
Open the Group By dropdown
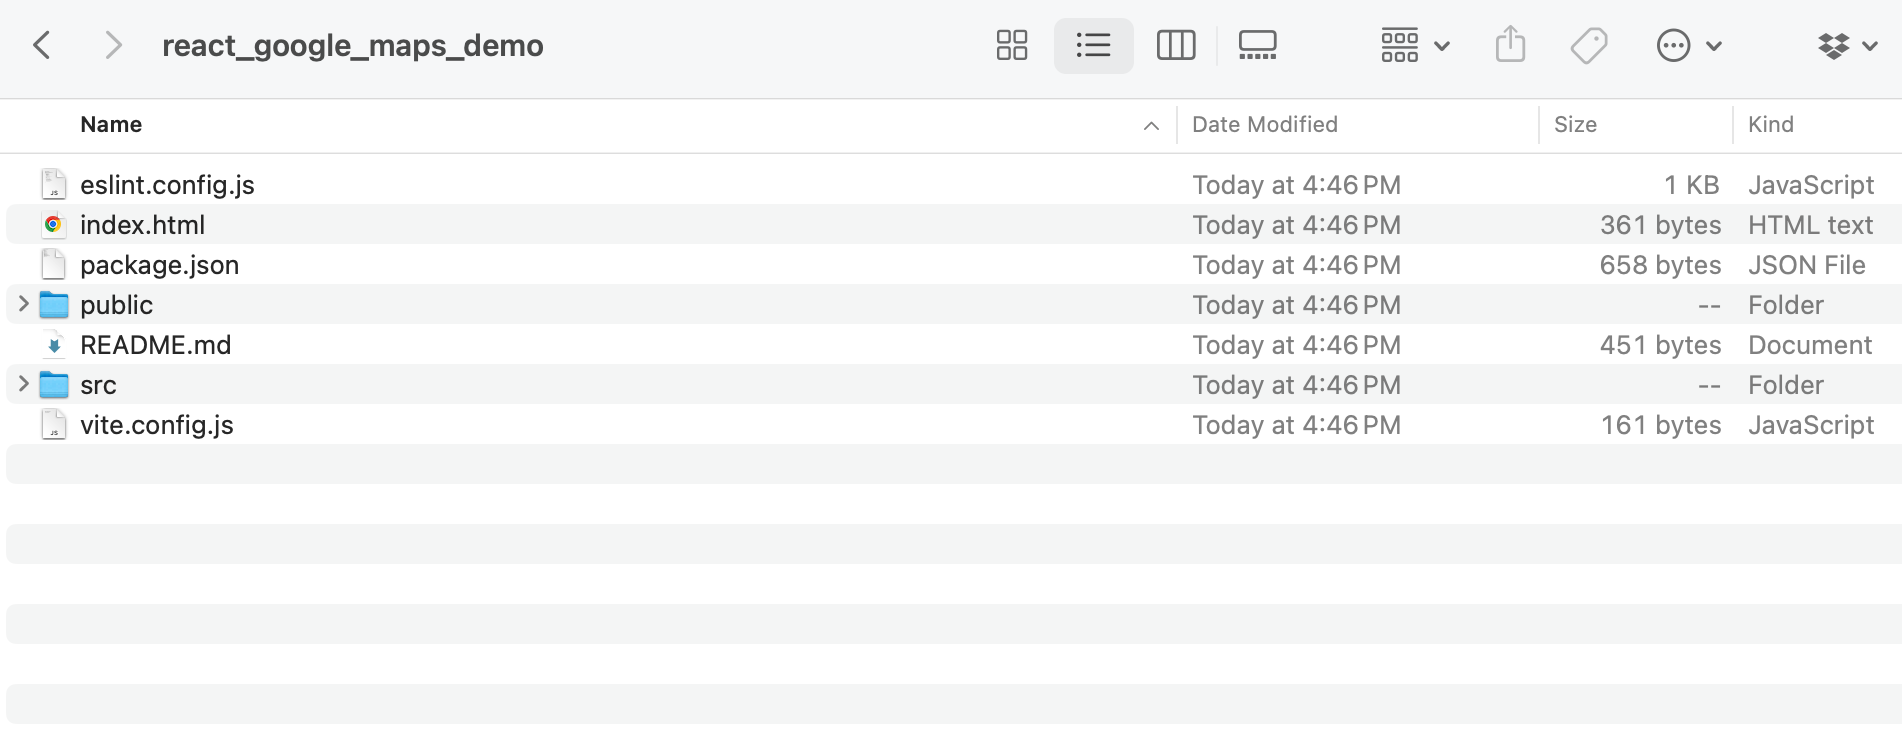1414,45
